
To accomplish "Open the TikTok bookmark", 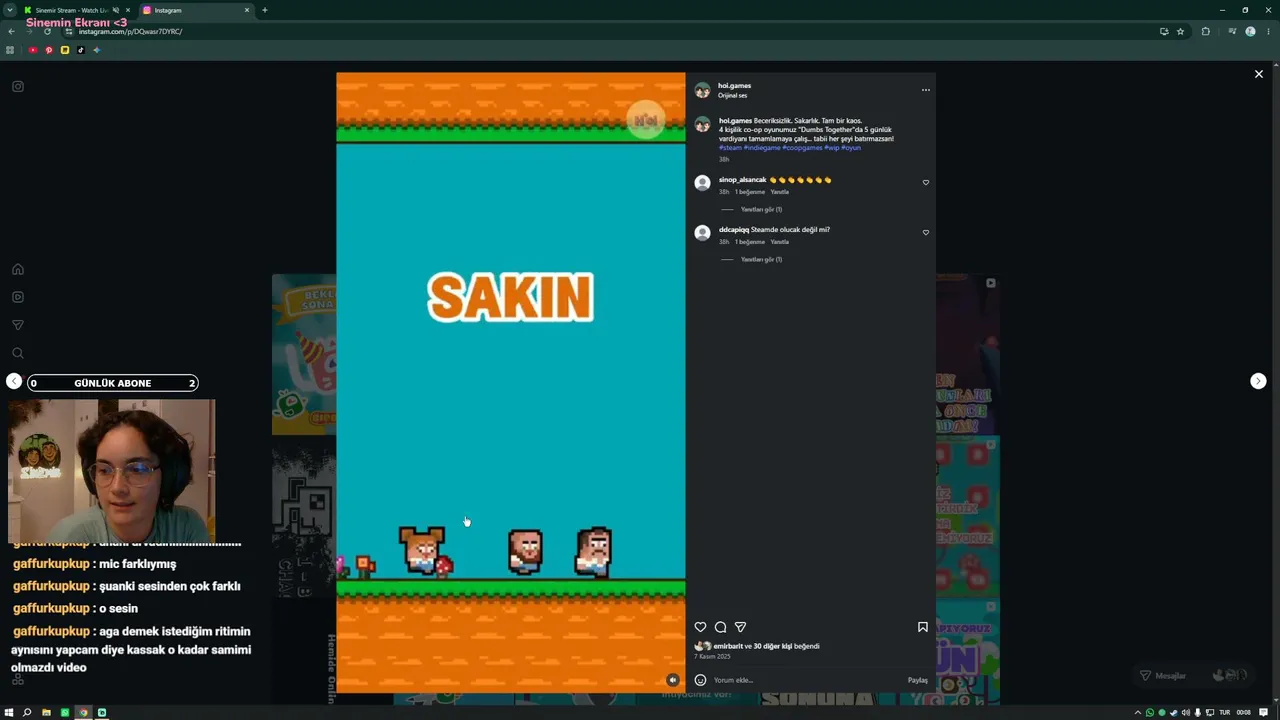I will (81, 50).
